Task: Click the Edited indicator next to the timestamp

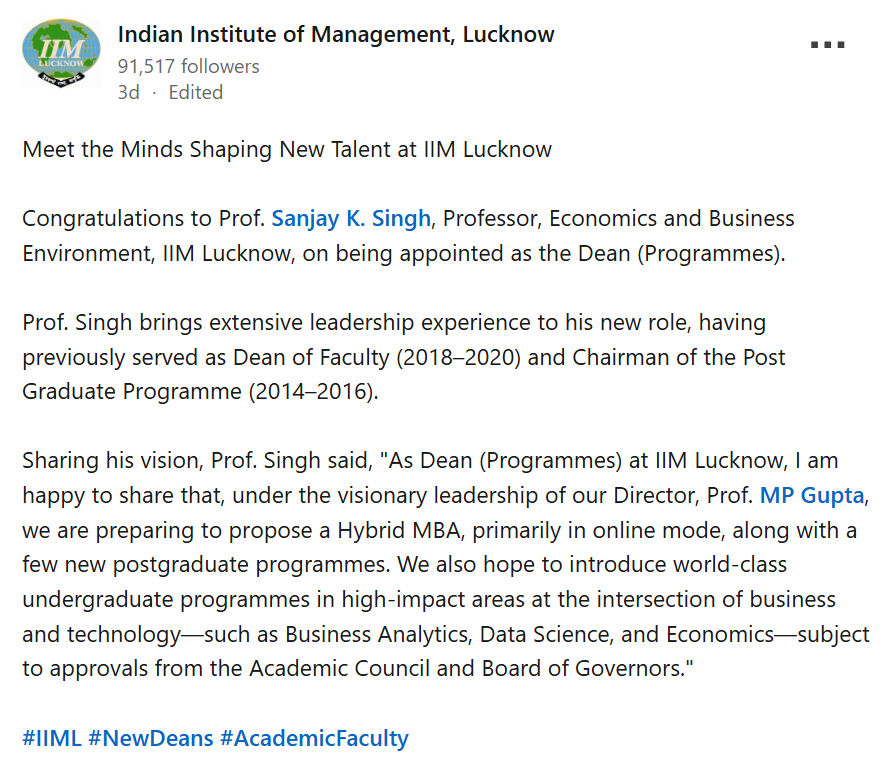Action: pos(195,91)
